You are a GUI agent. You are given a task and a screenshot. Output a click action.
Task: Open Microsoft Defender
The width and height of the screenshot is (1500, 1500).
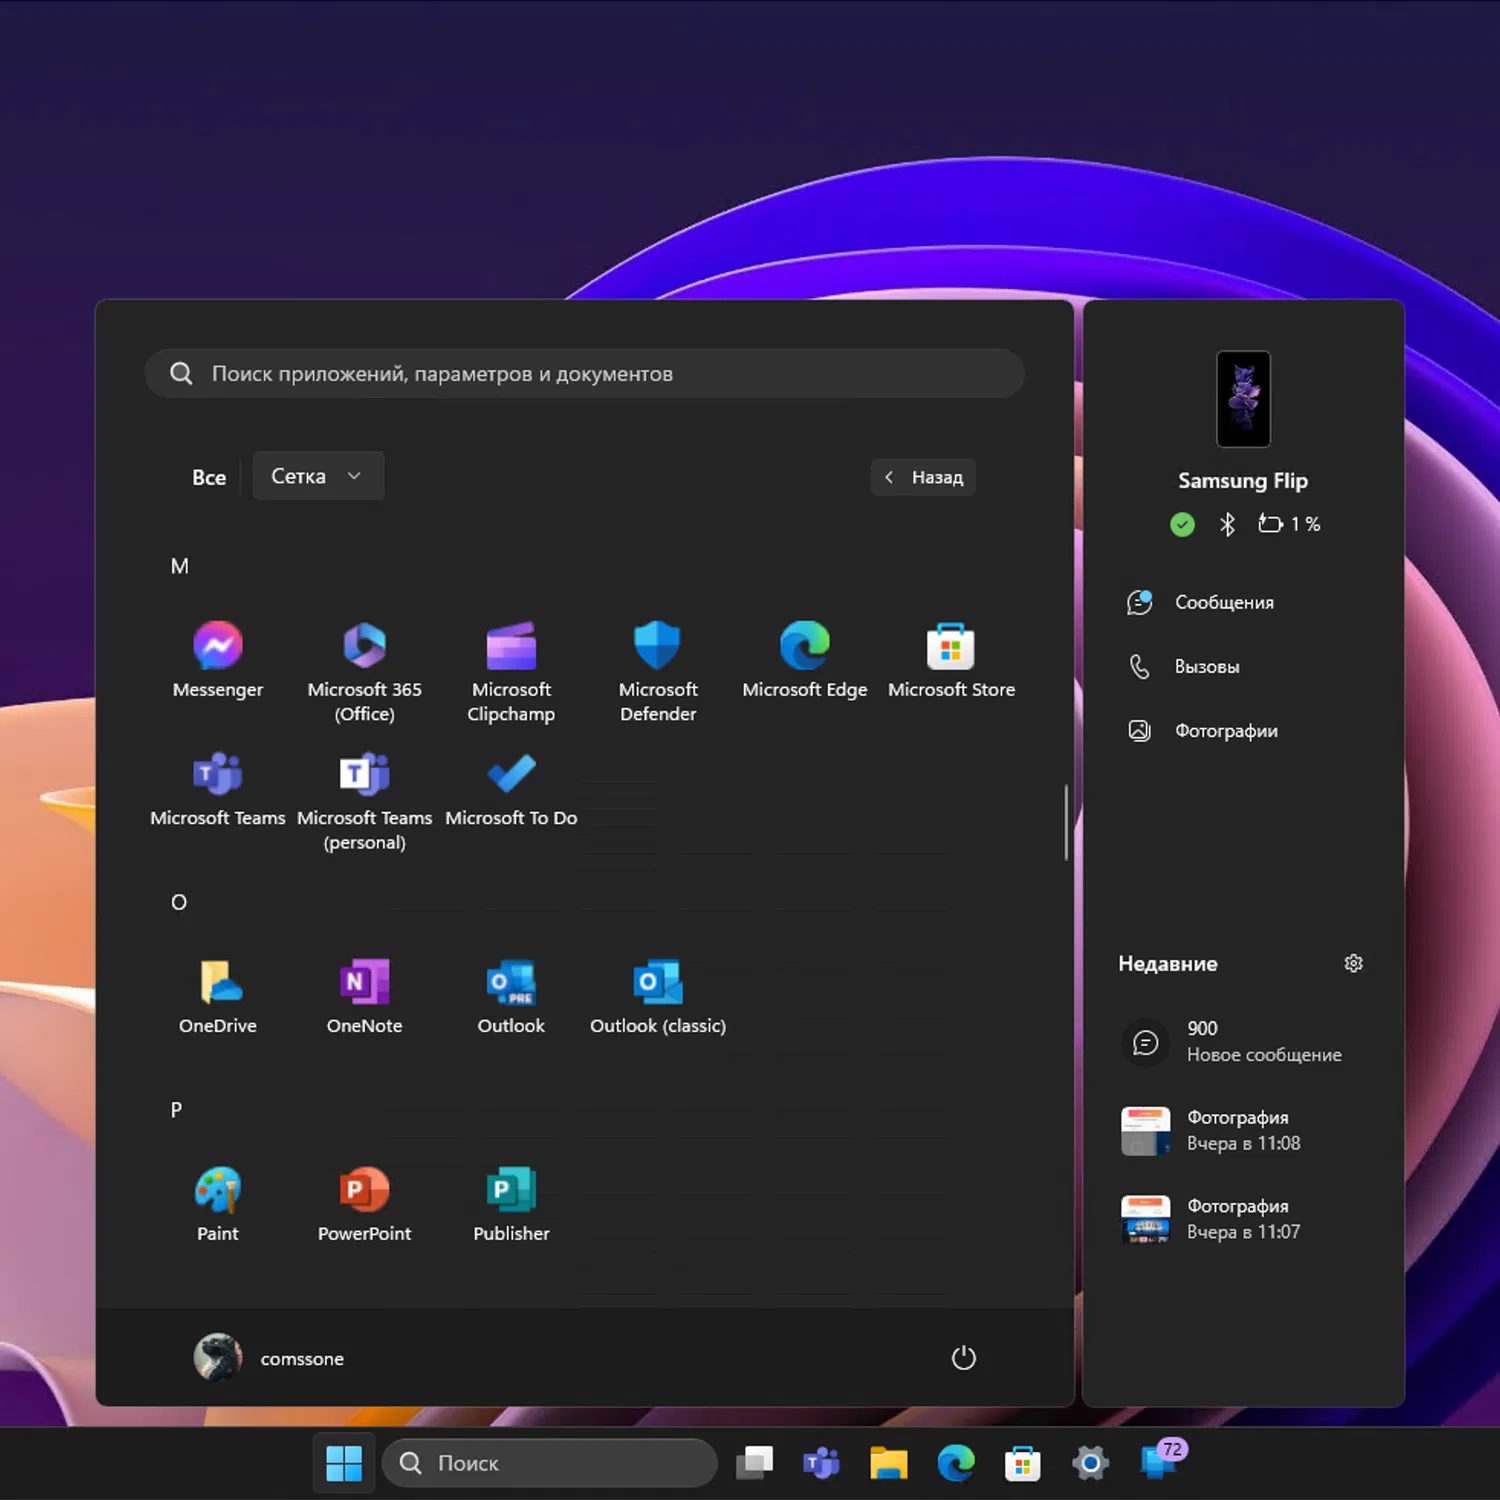pyautogui.click(x=657, y=671)
